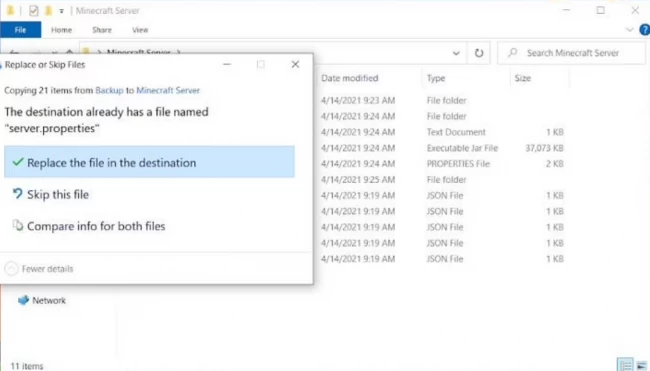Expand the ribbon with chevron arrow
Screen dimensions: 650x371
[629, 30]
